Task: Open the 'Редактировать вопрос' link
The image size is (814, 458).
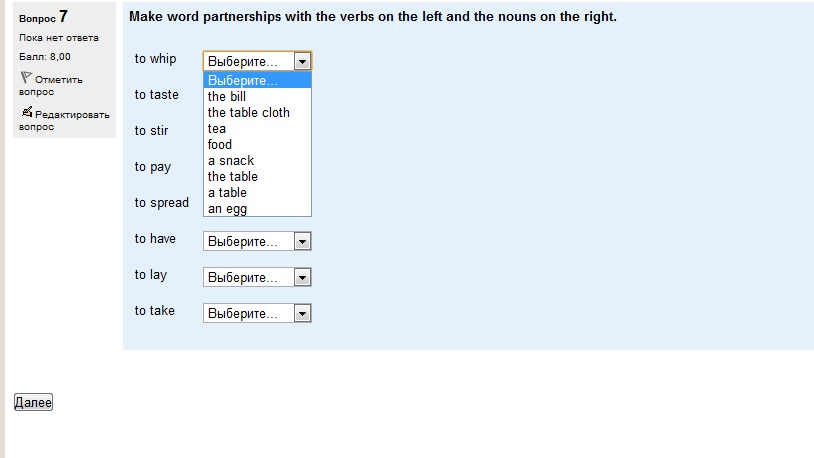Action: click(64, 120)
